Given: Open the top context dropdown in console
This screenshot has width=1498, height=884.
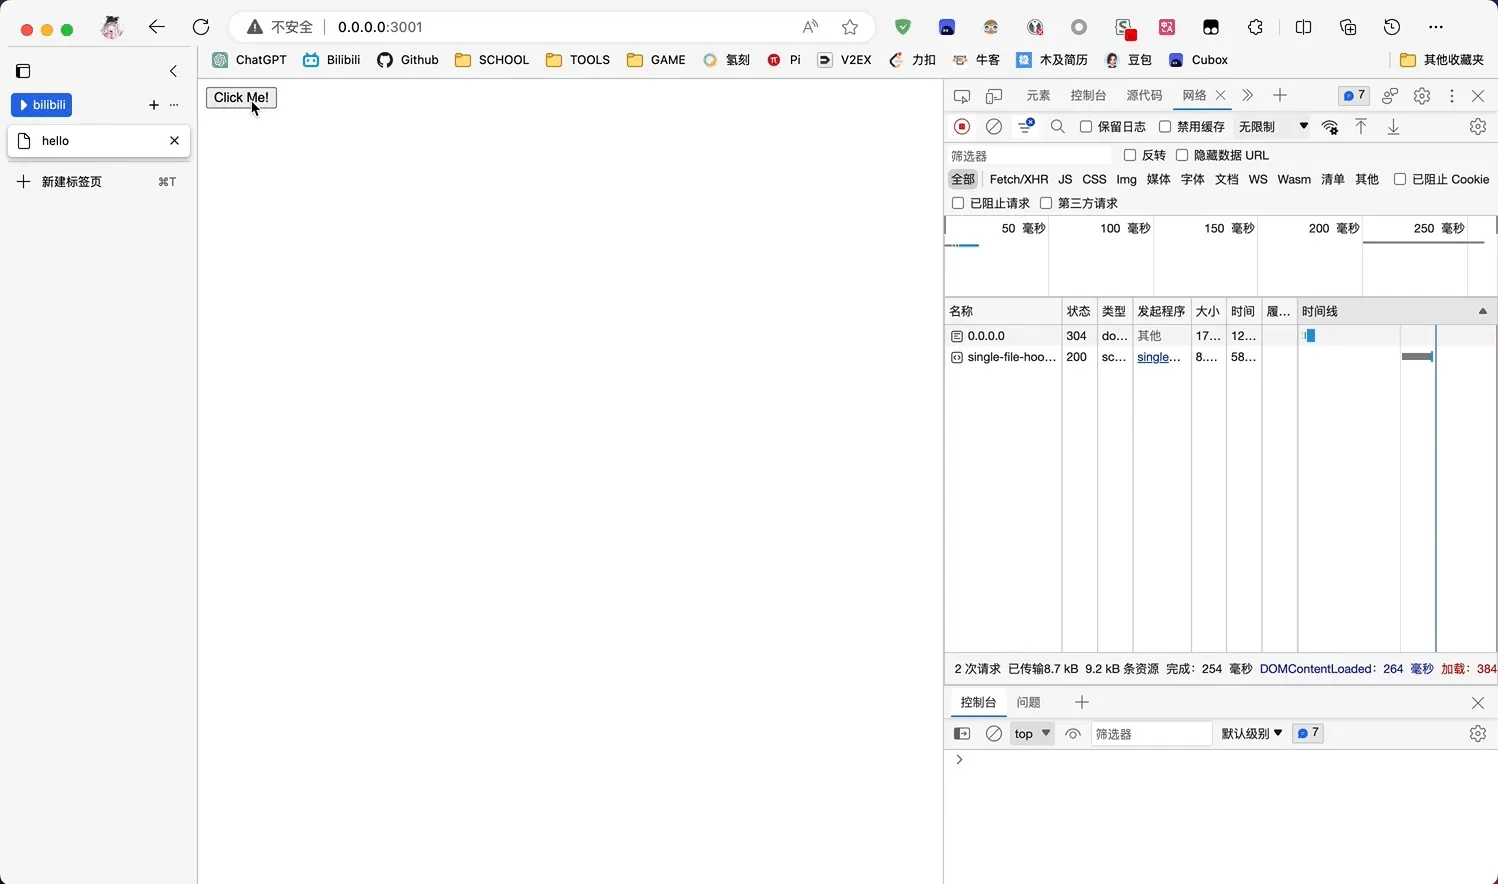Looking at the screenshot, I should [1031, 734].
